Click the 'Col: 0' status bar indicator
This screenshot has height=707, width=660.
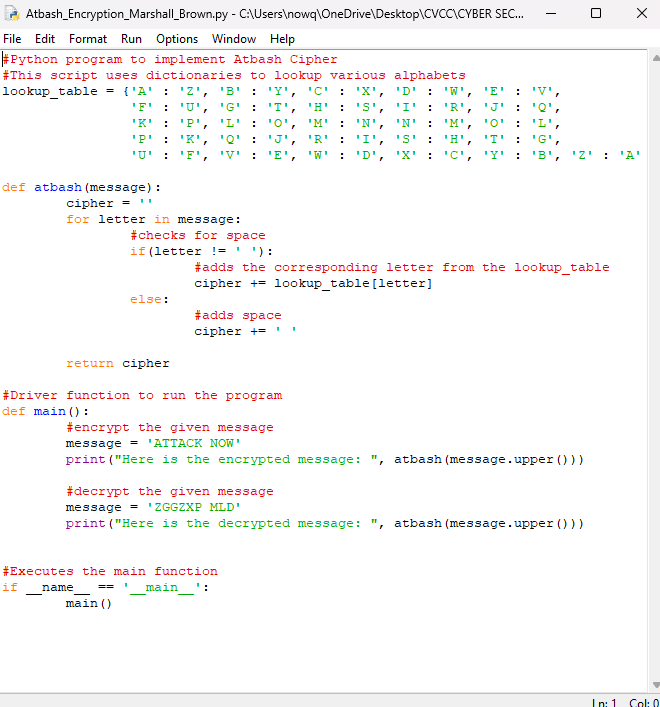point(644,702)
